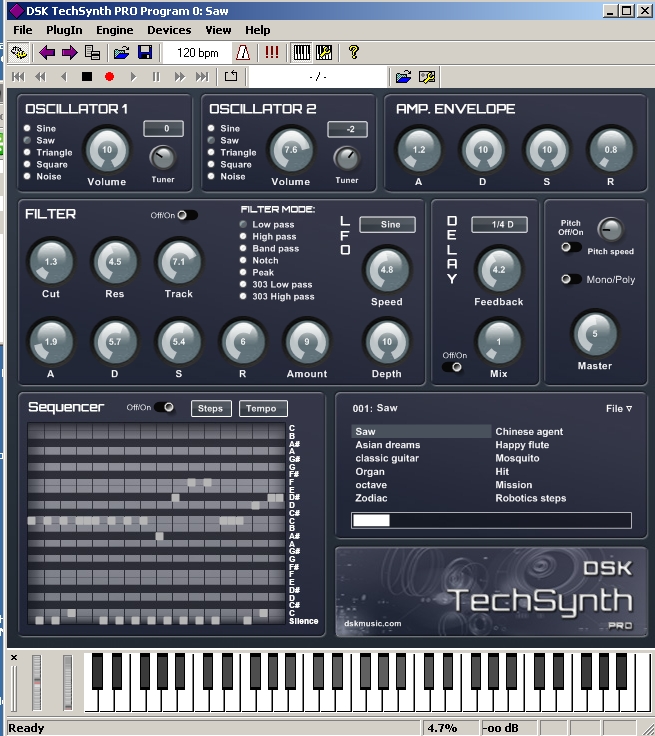Click the step back transport button
655x736 pixels.
click(x=64, y=77)
